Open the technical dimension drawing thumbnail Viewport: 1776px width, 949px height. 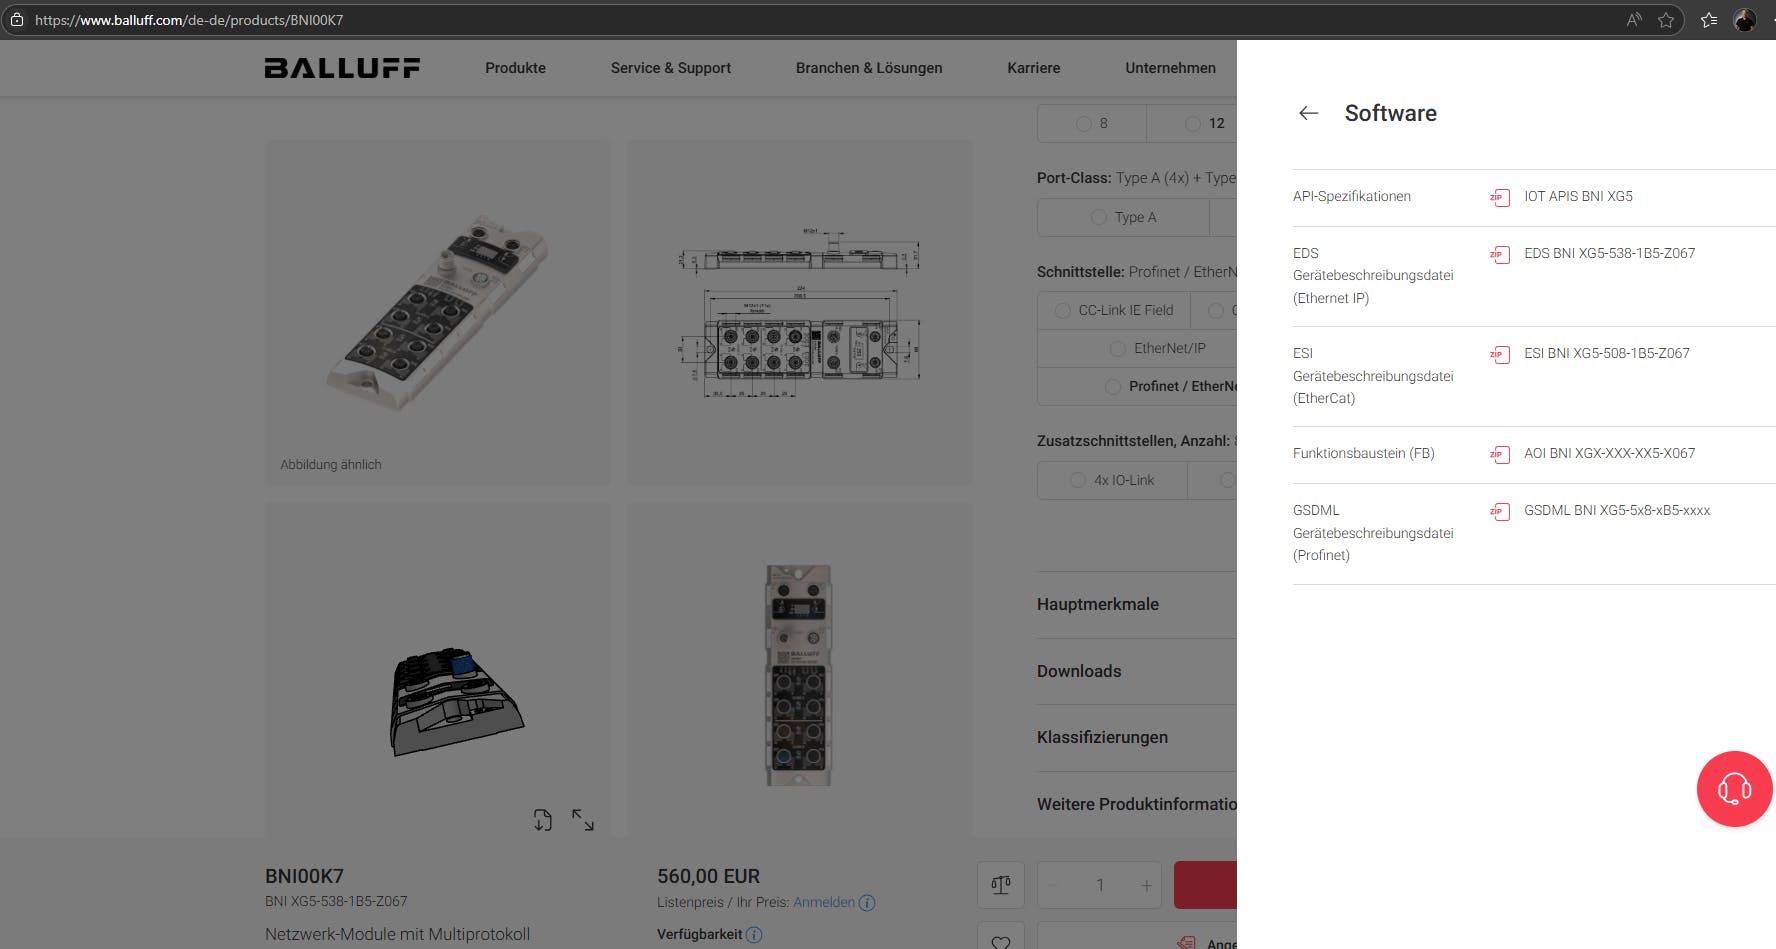click(x=799, y=312)
